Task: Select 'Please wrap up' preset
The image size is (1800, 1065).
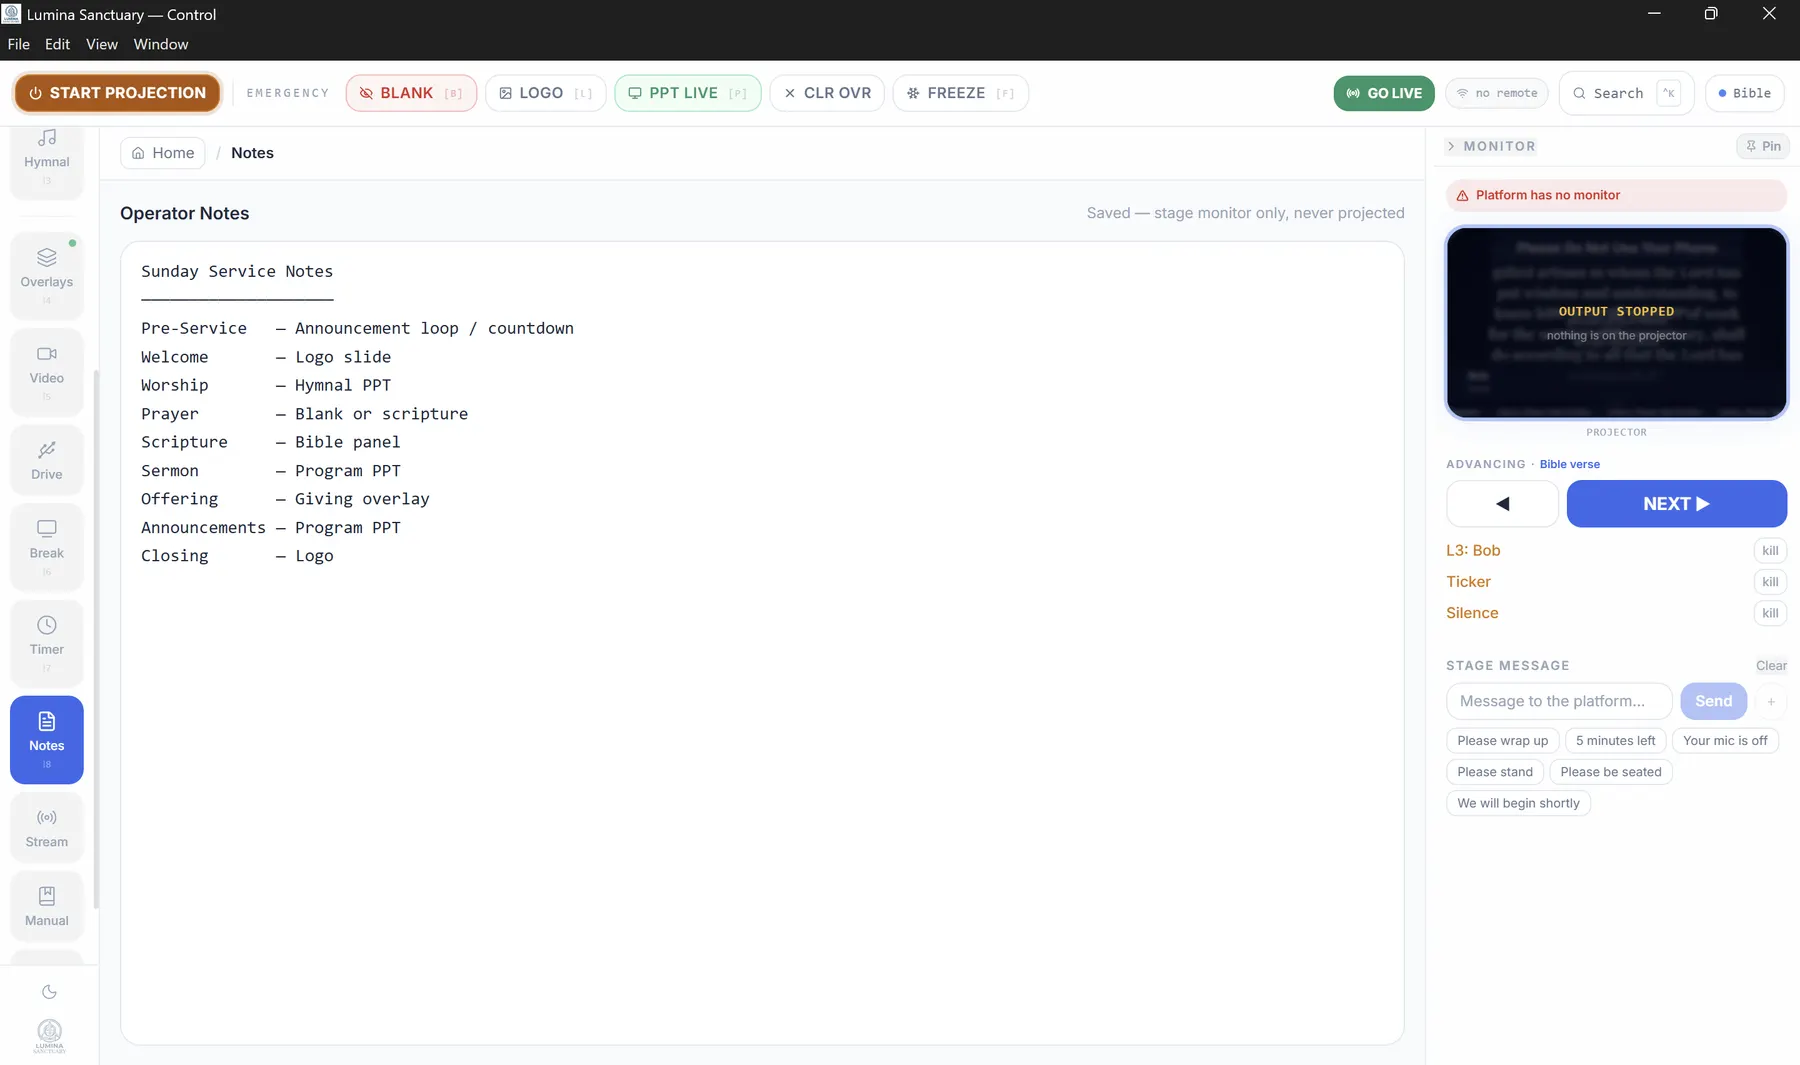Action: point(1502,741)
